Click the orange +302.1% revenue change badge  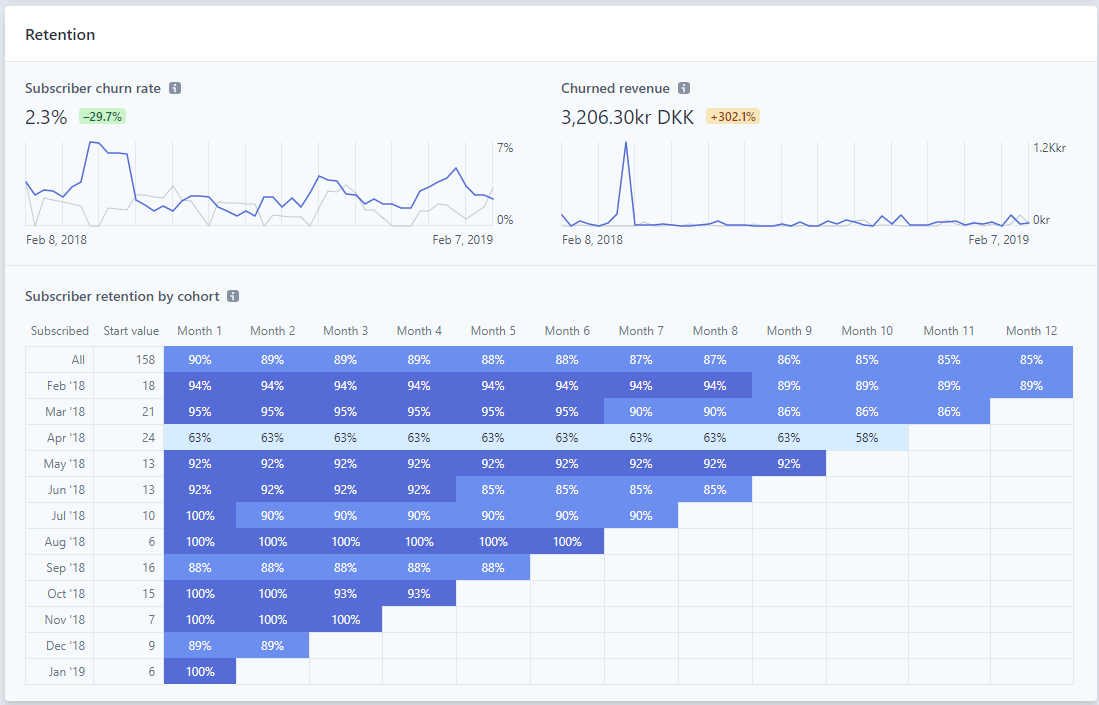point(733,117)
